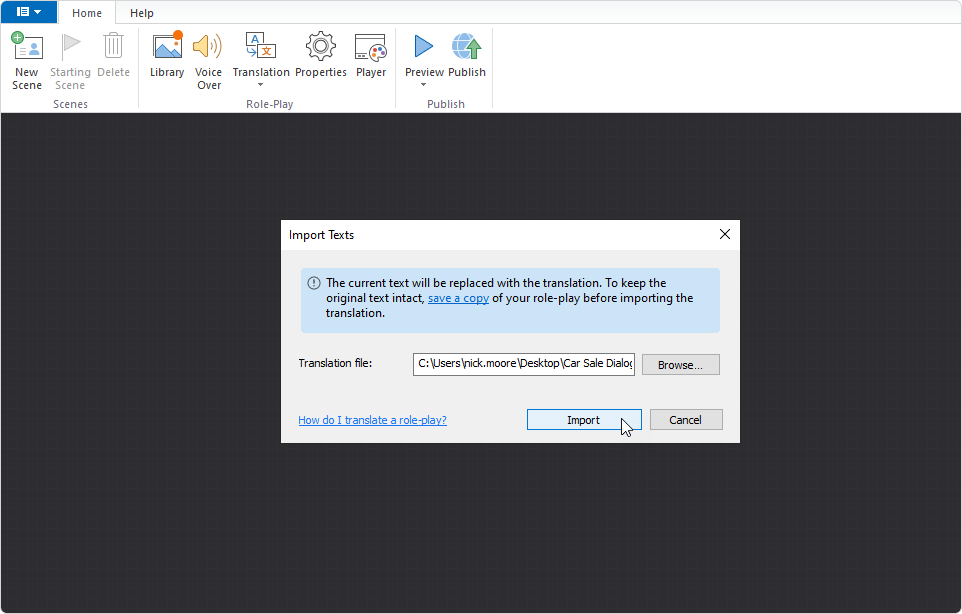
Task: Switch to the Help ribbon tab
Action: tap(142, 13)
